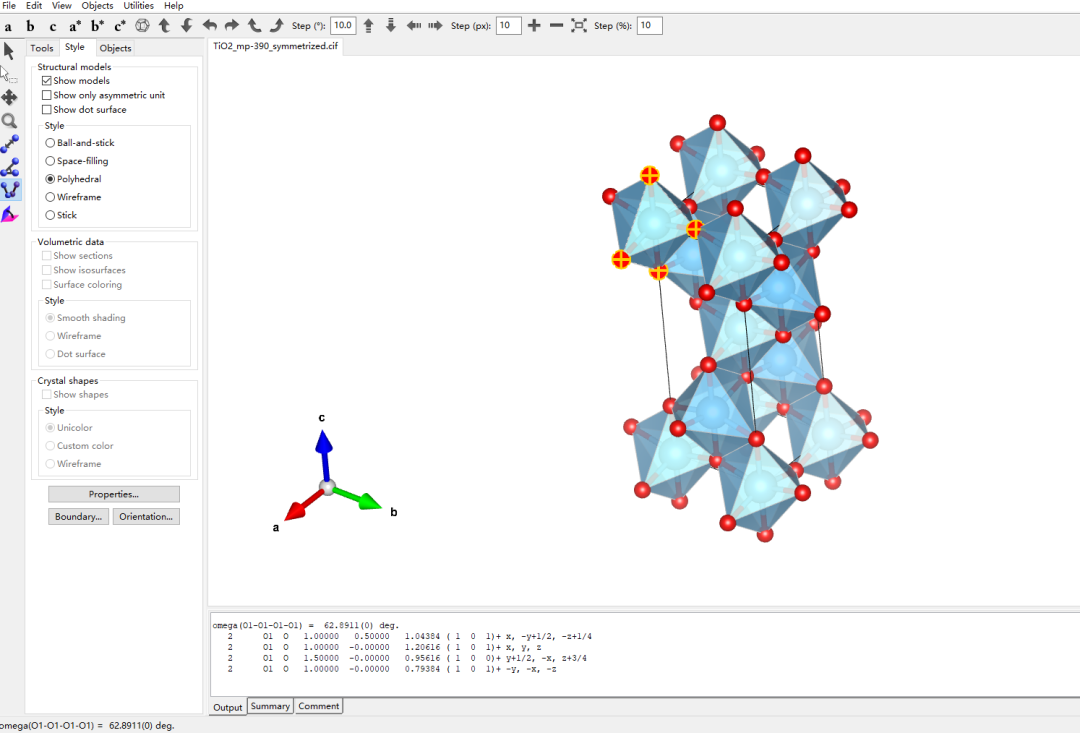Screen dimensions: 1080x733
Task: Open the Objects menu in menu bar
Action: (97, 6)
